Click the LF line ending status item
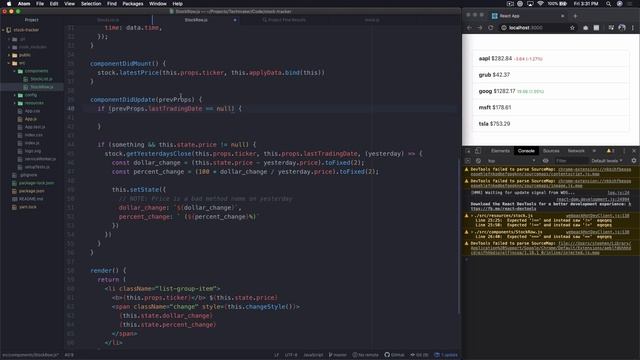Screen dimensions: 640x360 pos(276,355)
